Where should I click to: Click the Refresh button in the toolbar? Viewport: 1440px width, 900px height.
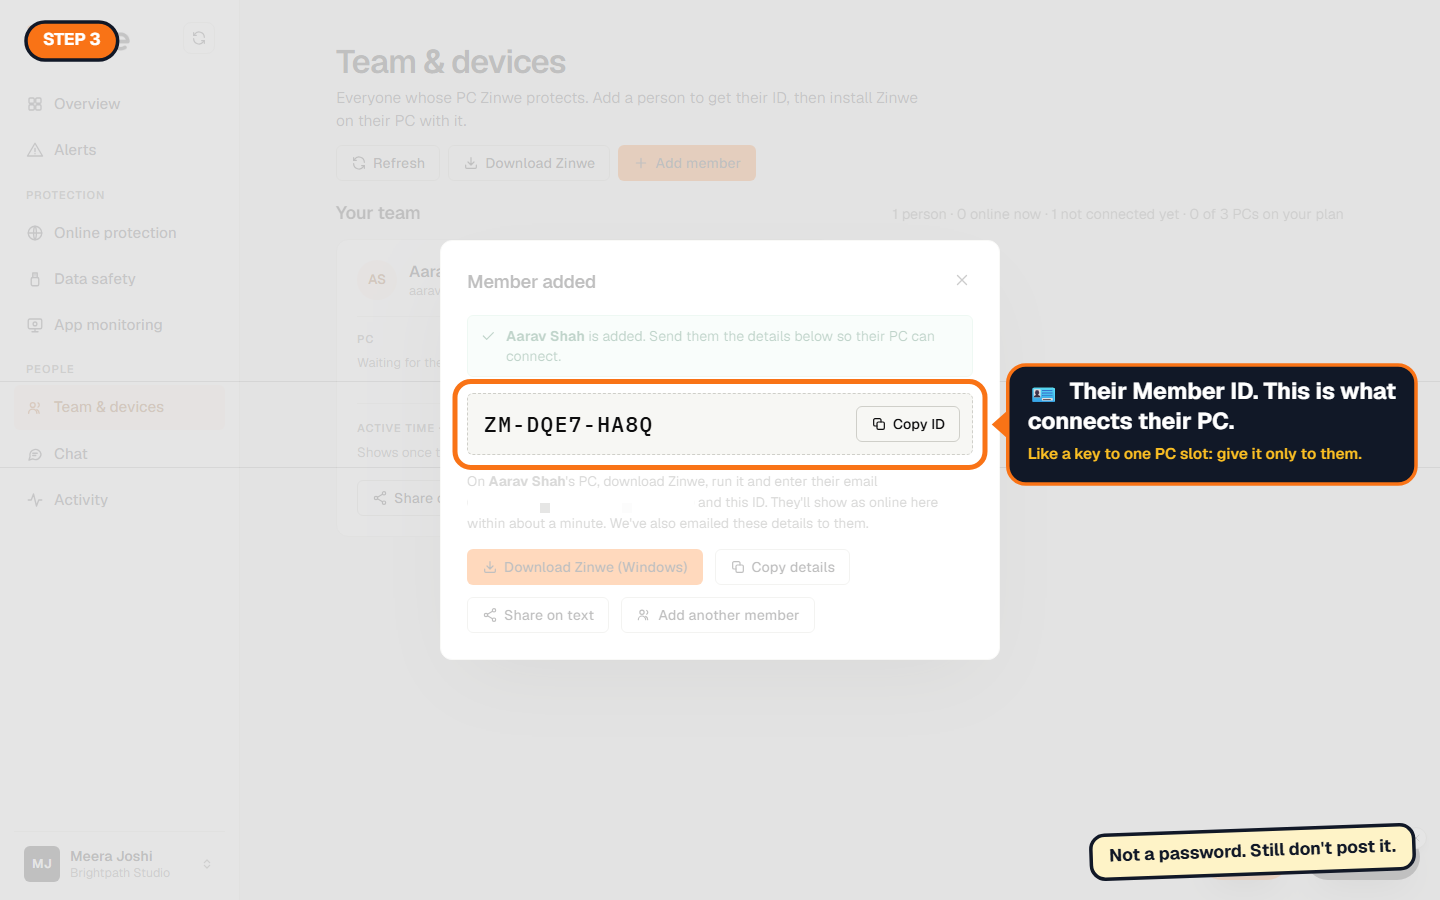pyautogui.click(x=388, y=163)
